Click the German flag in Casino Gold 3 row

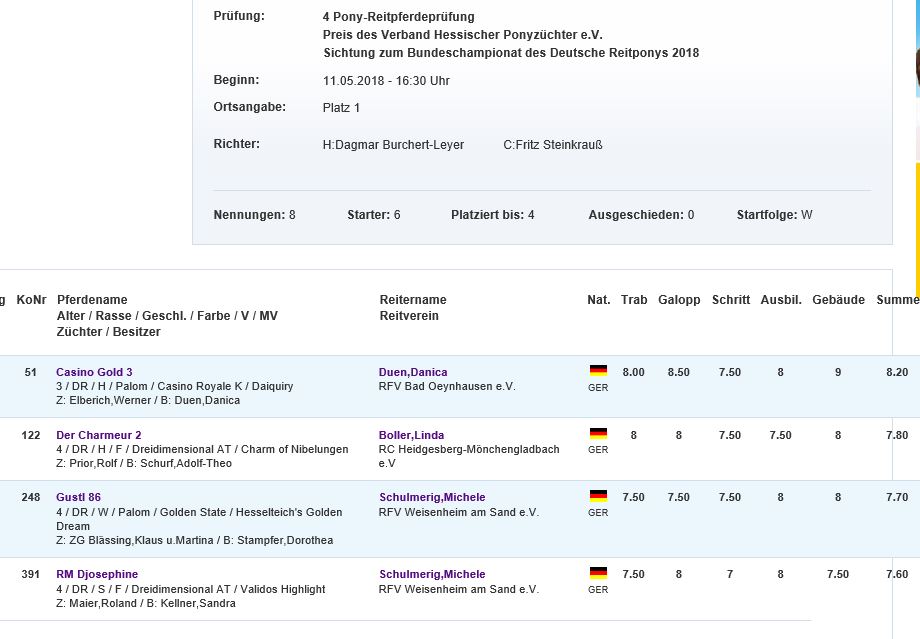pyautogui.click(x=598, y=371)
